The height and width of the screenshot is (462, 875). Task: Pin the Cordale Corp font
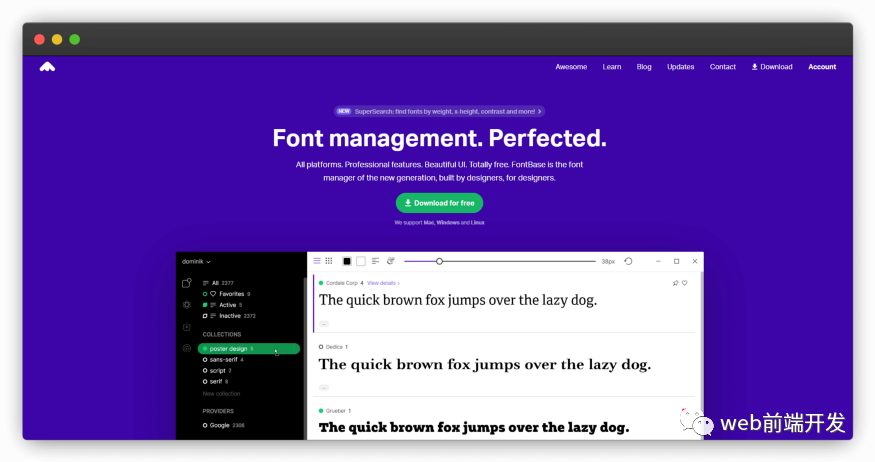[675, 283]
